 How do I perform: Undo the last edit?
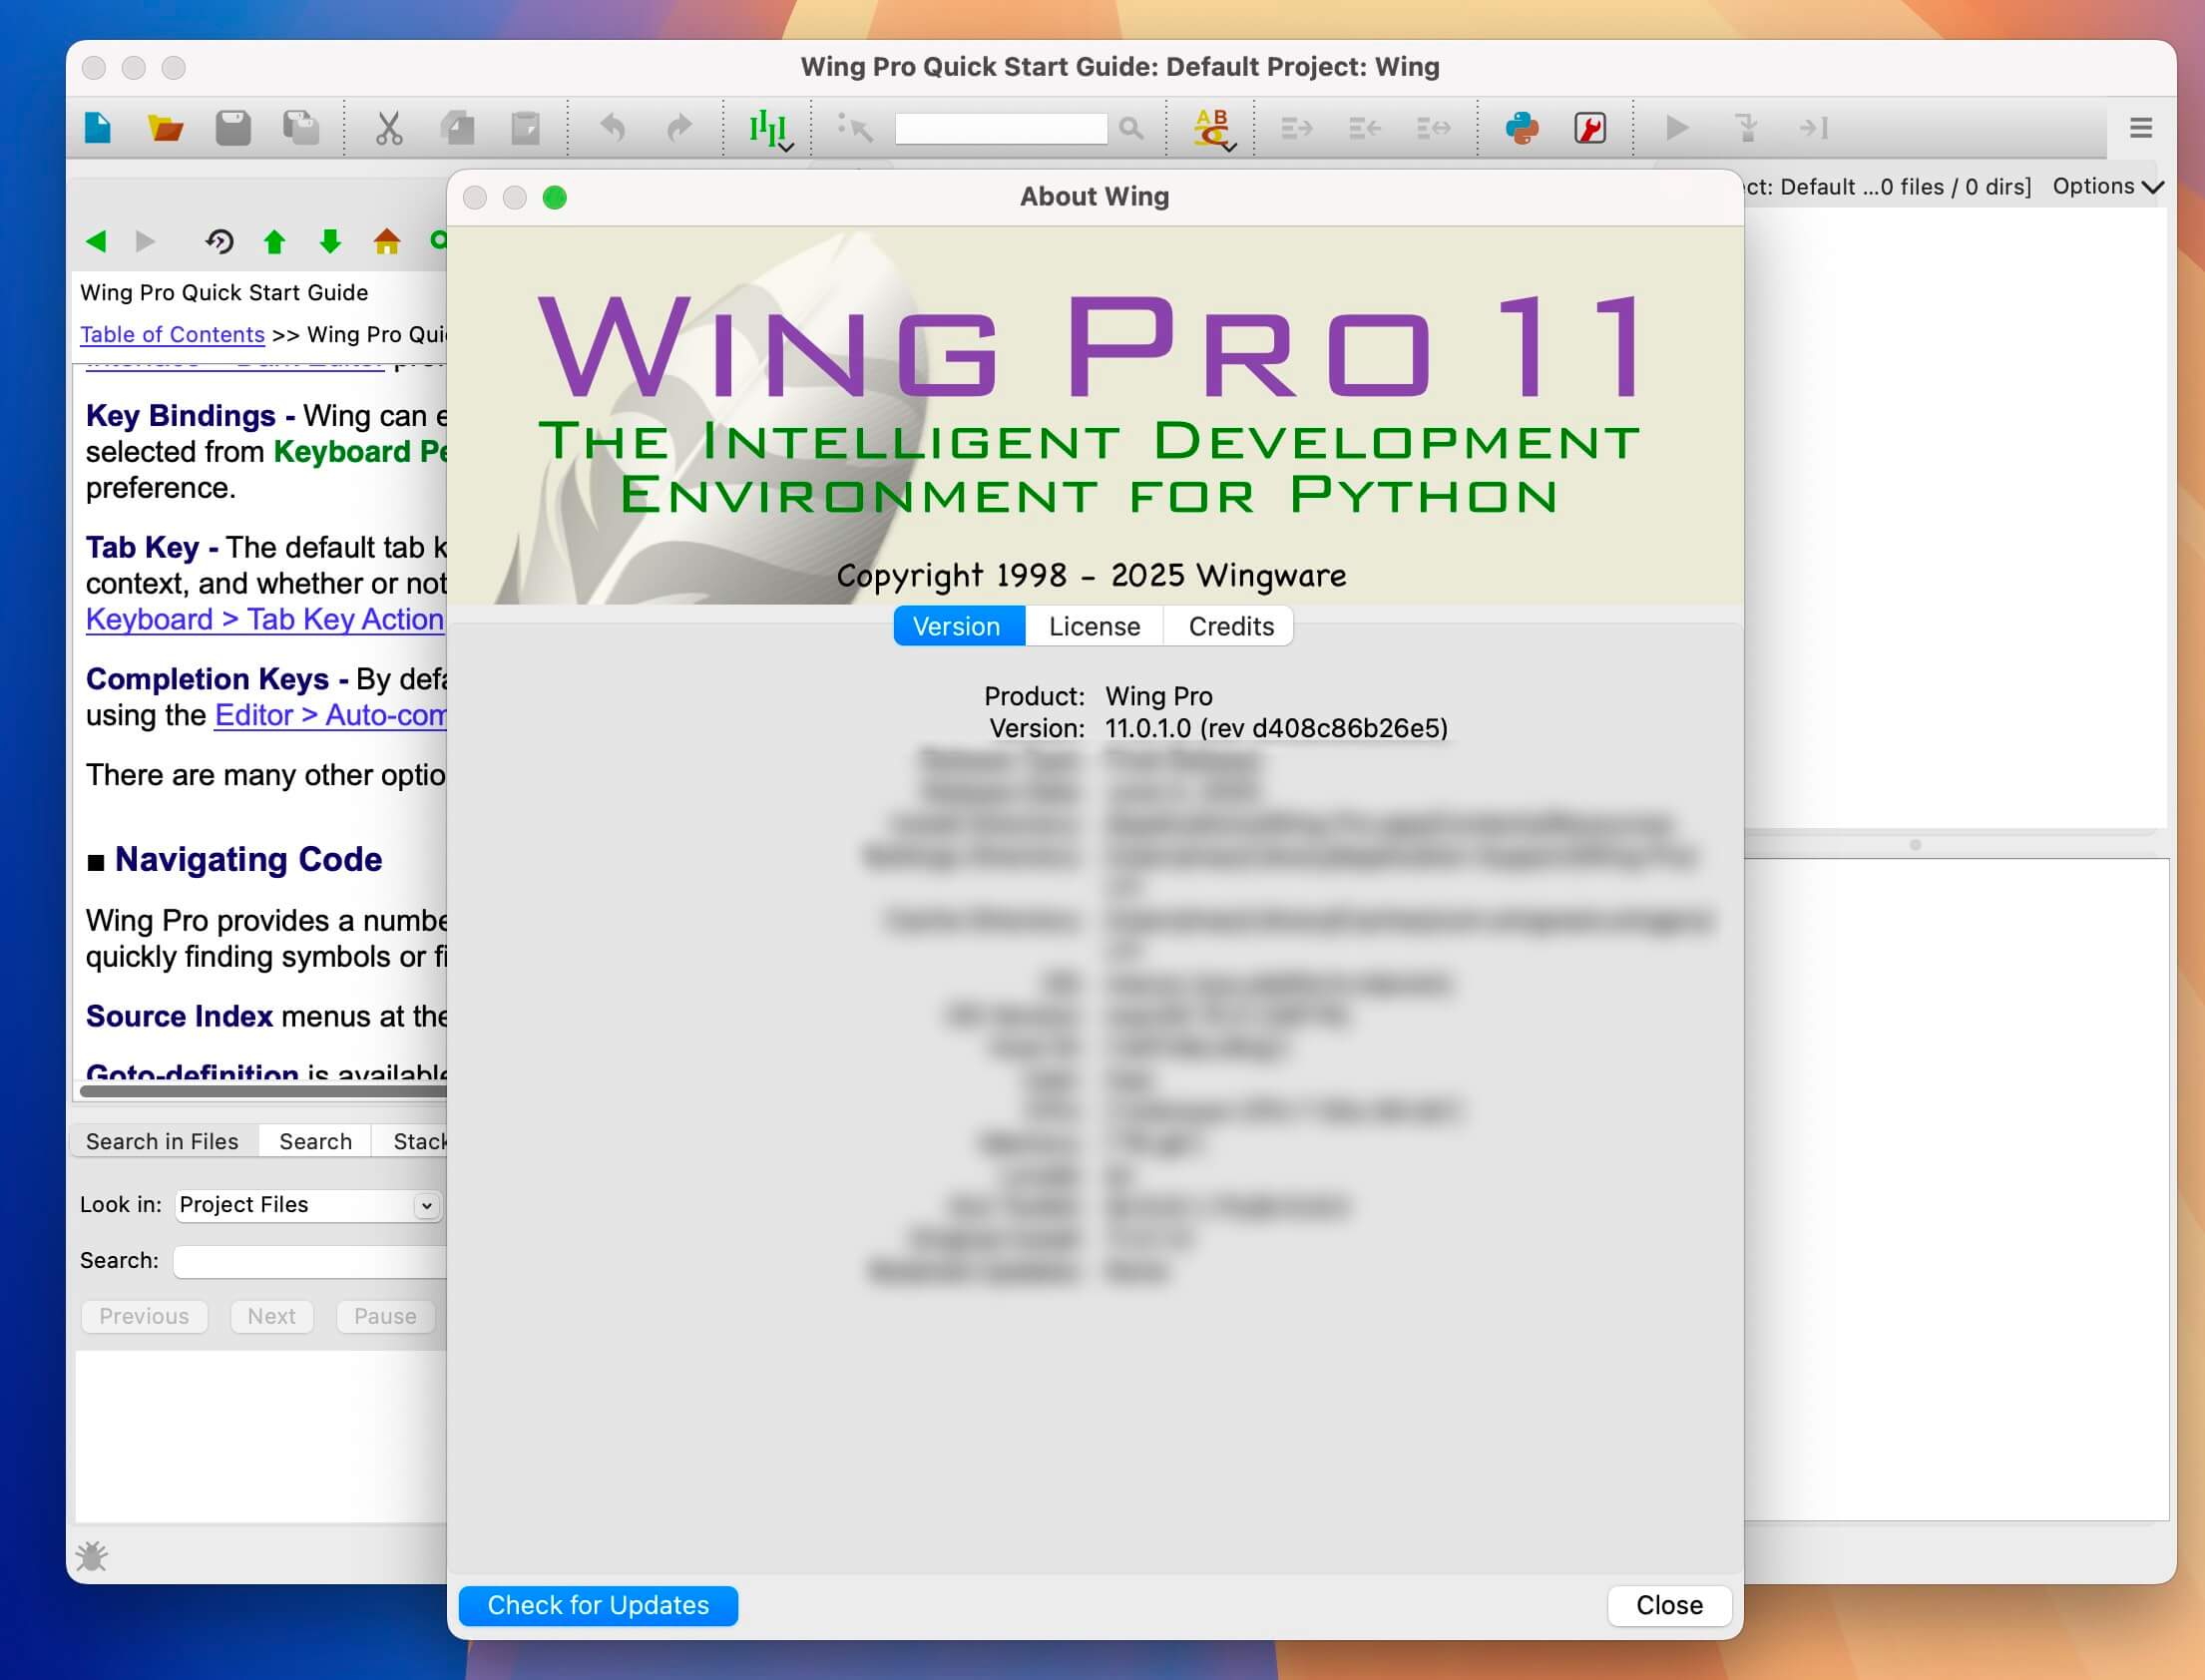613,128
